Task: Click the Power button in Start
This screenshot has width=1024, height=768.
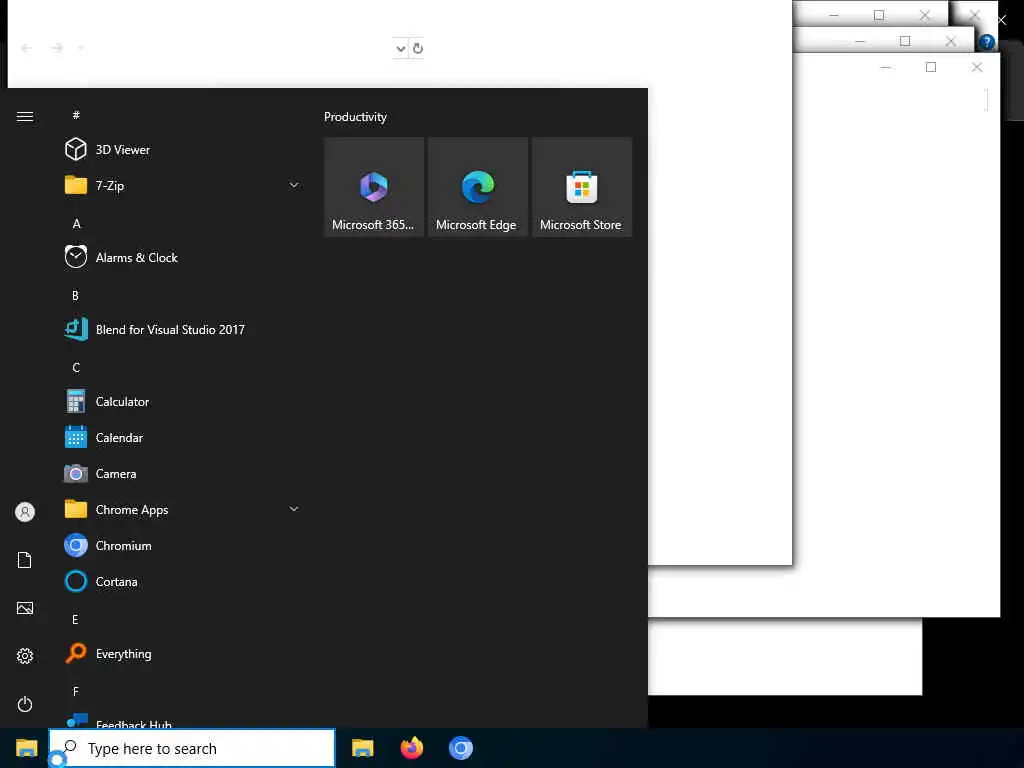Action: click(25, 704)
